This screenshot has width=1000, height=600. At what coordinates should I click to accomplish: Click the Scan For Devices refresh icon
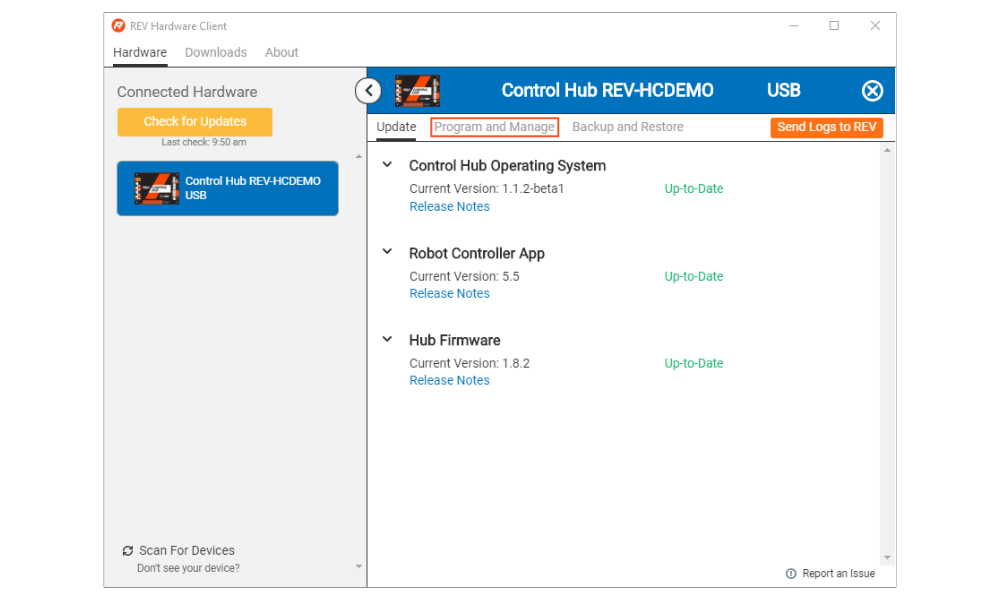(128, 551)
